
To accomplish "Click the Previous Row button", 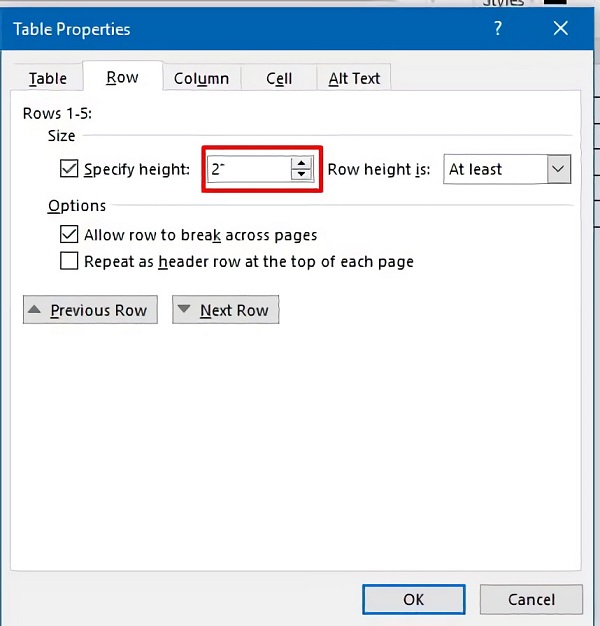I will click(89, 310).
